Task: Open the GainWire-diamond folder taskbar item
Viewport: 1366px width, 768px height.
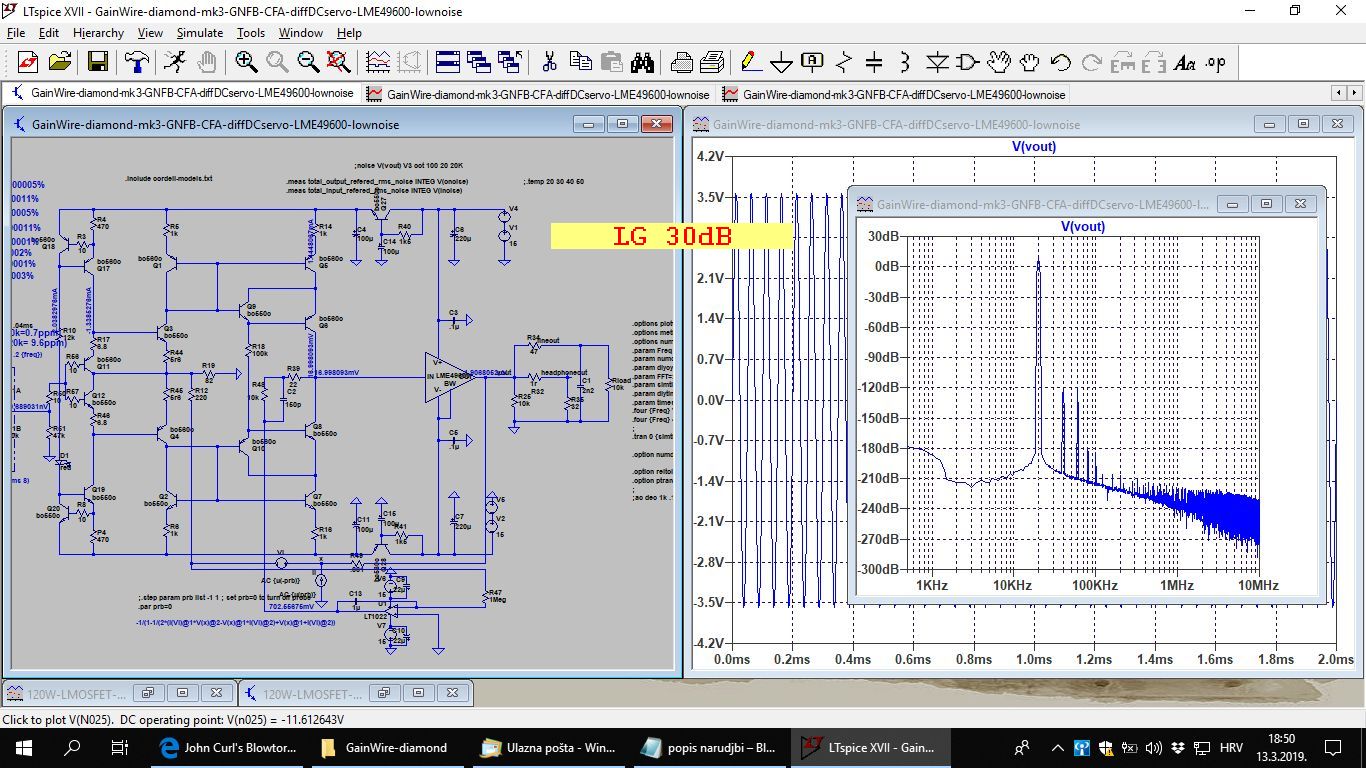Action: [388, 747]
